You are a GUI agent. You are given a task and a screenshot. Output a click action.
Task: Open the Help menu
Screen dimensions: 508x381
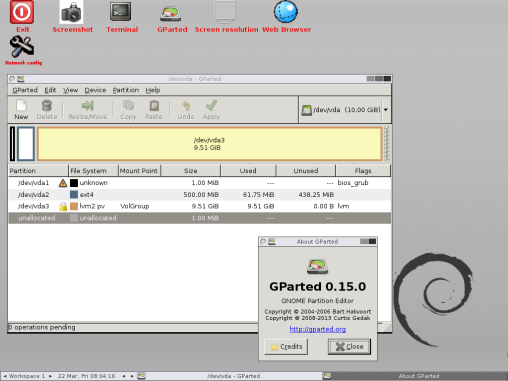click(153, 90)
